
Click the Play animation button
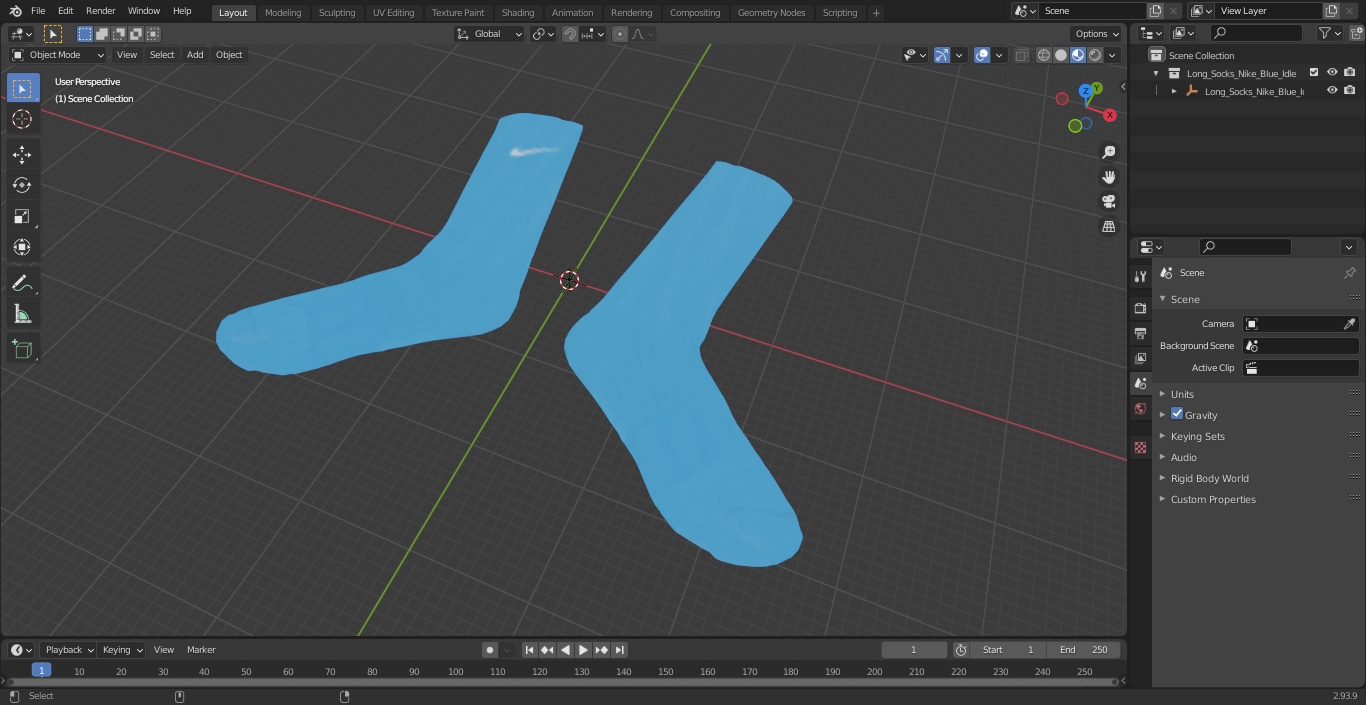click(583, 650)
